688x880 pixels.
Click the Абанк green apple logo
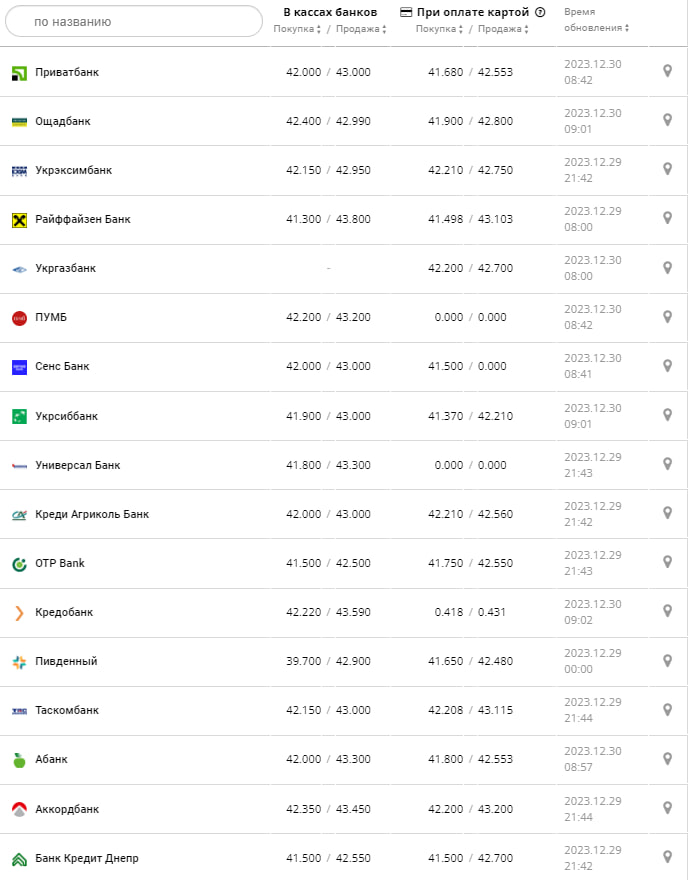pos(19,760)
